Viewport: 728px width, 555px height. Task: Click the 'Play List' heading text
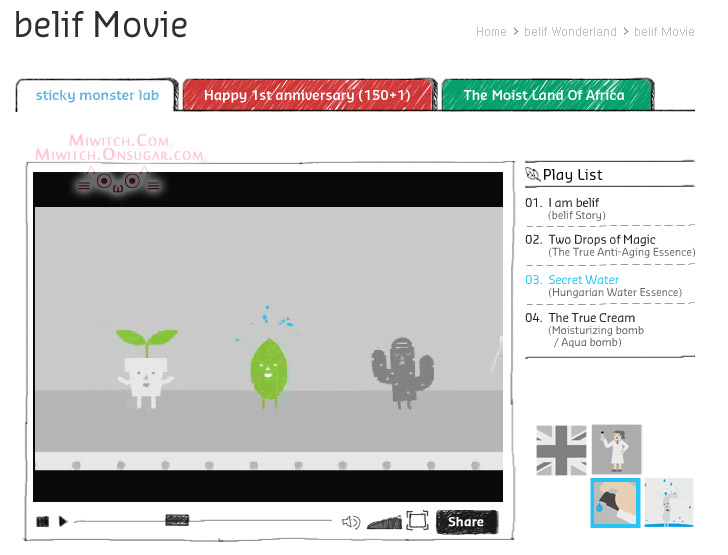[x=572, y=175]
